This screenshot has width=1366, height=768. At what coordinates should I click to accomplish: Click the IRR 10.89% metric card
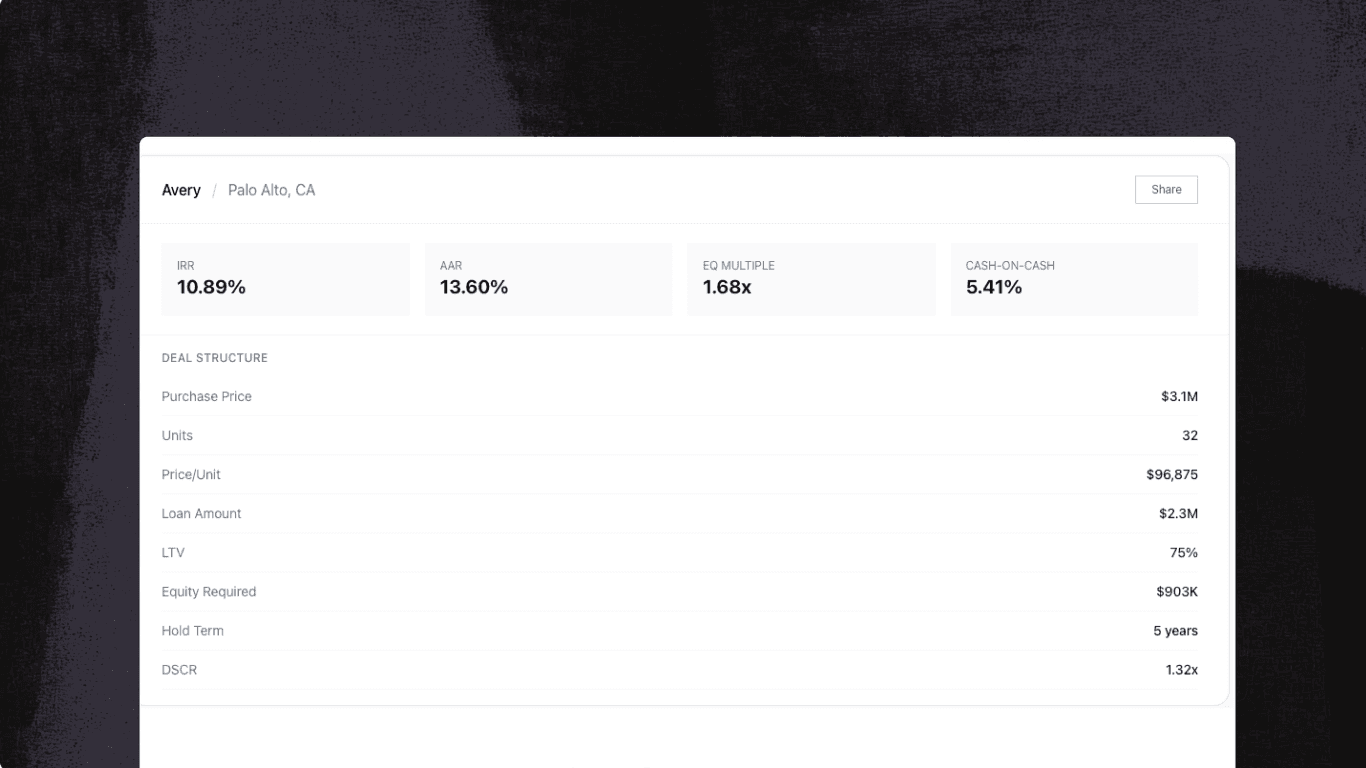pos(285,279)
